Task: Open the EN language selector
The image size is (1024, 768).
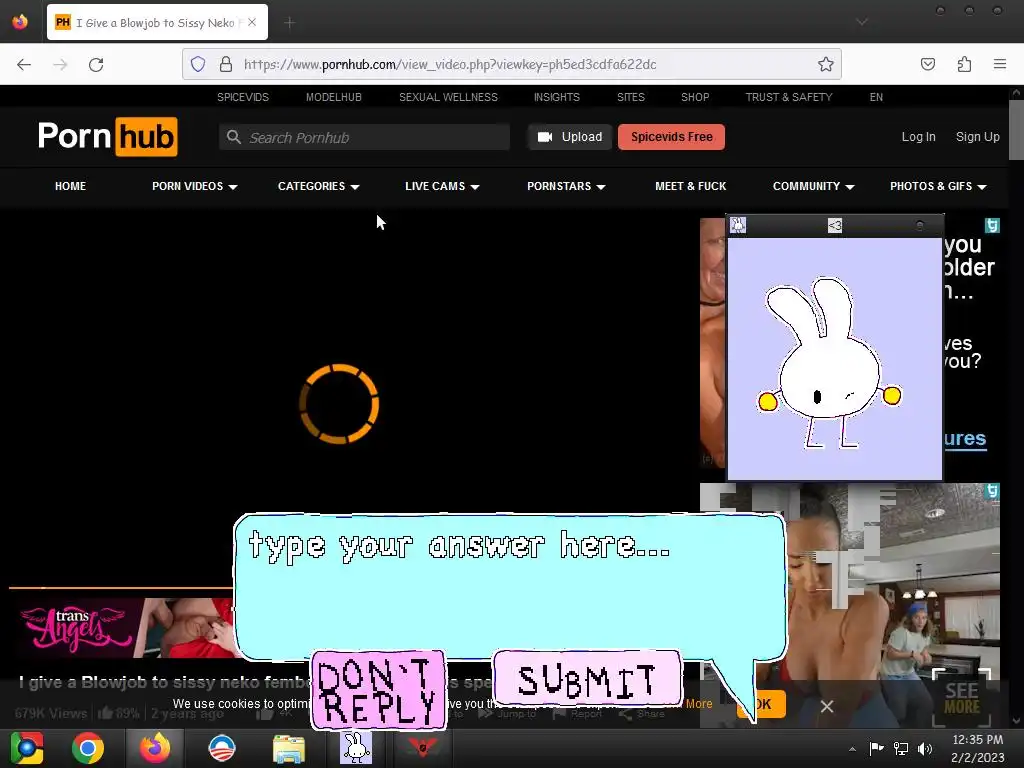Action: pyautogui.click(x=876, y=97)
